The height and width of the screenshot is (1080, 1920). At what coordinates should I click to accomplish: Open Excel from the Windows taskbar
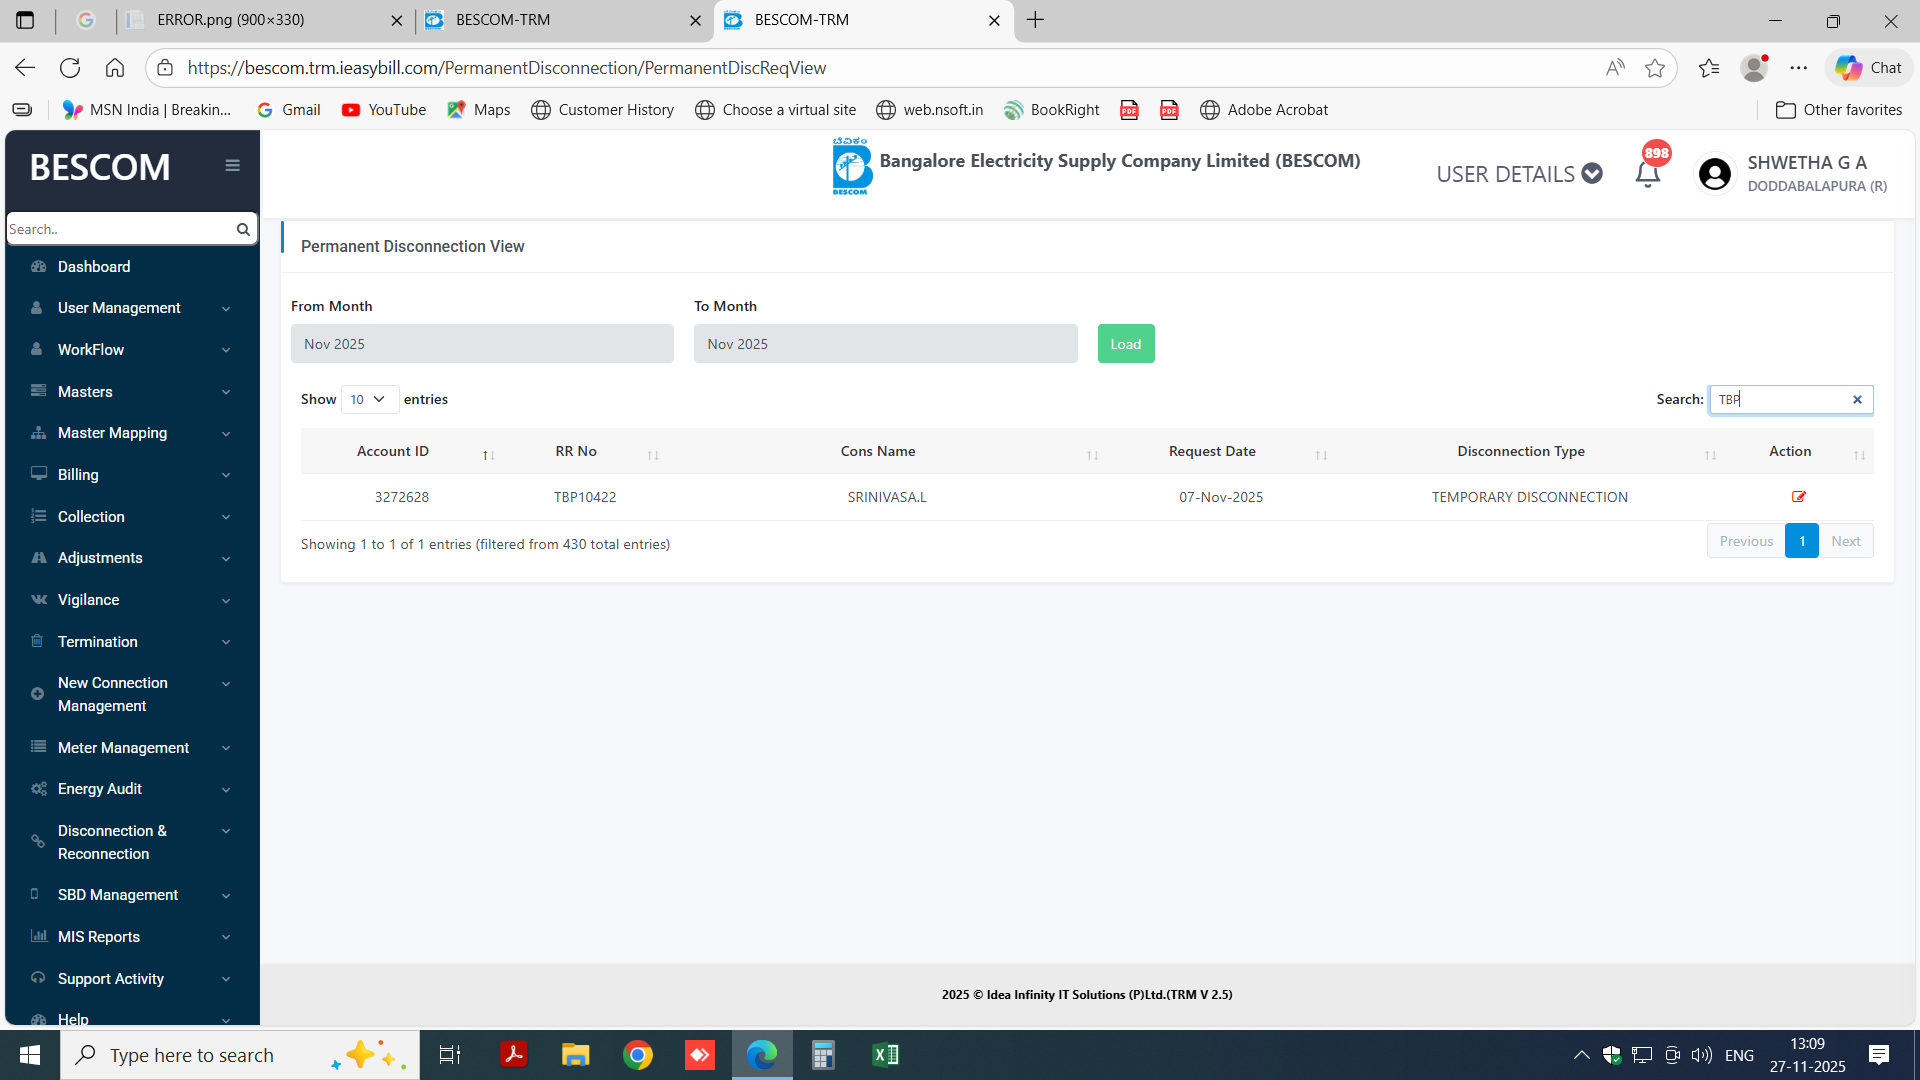click(885, 1055)
